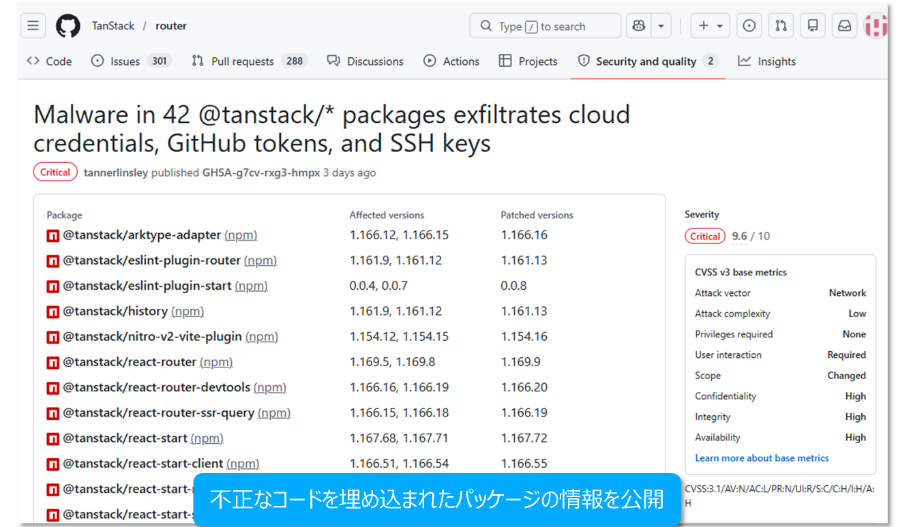Viewport: 913px width, 527px height.
Task: Open npm link for eslint-plugin-start
Action: [x=251, y=286]
